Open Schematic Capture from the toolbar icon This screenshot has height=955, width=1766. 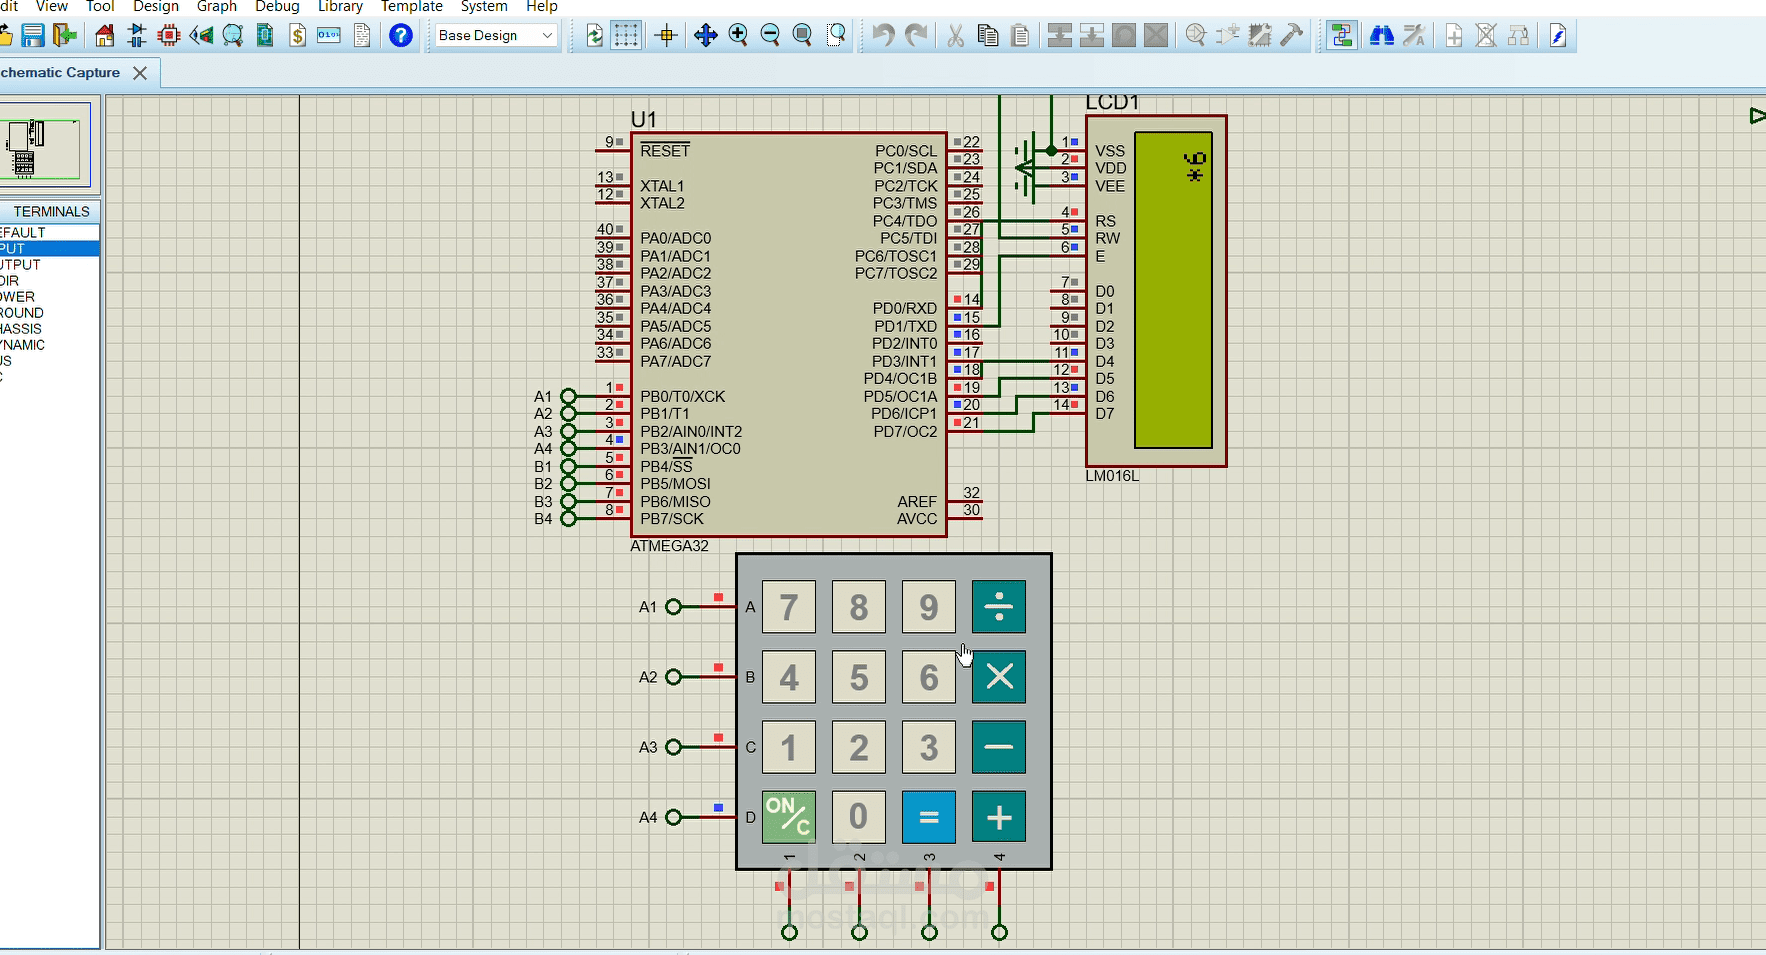[x=137, y=36]
